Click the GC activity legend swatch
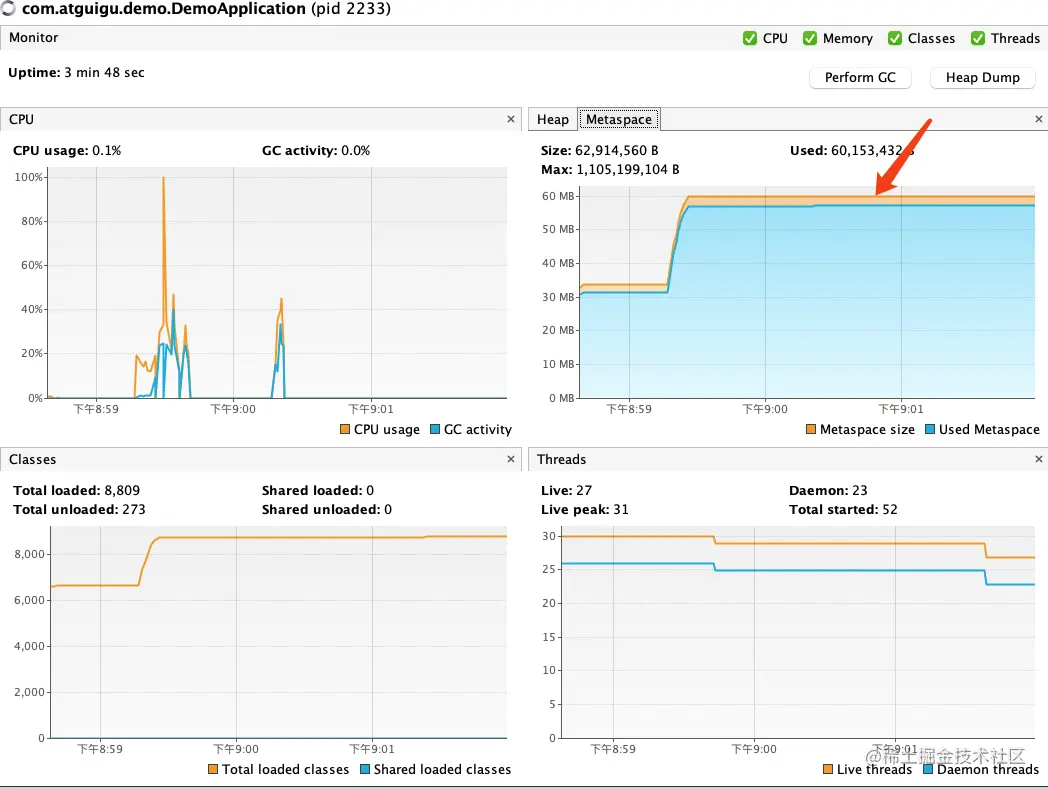 [435, 429]
